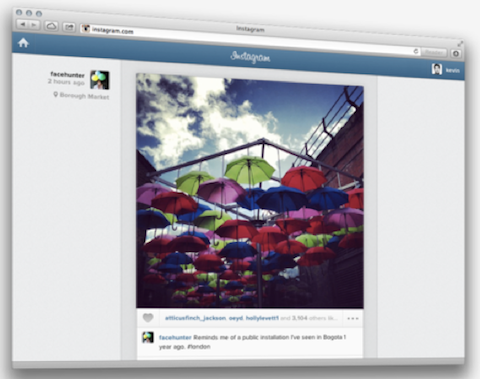Viewport: 480px width, 379px height.
Task: Click the Reader button in address bar
Action: [x=434, y=52]
